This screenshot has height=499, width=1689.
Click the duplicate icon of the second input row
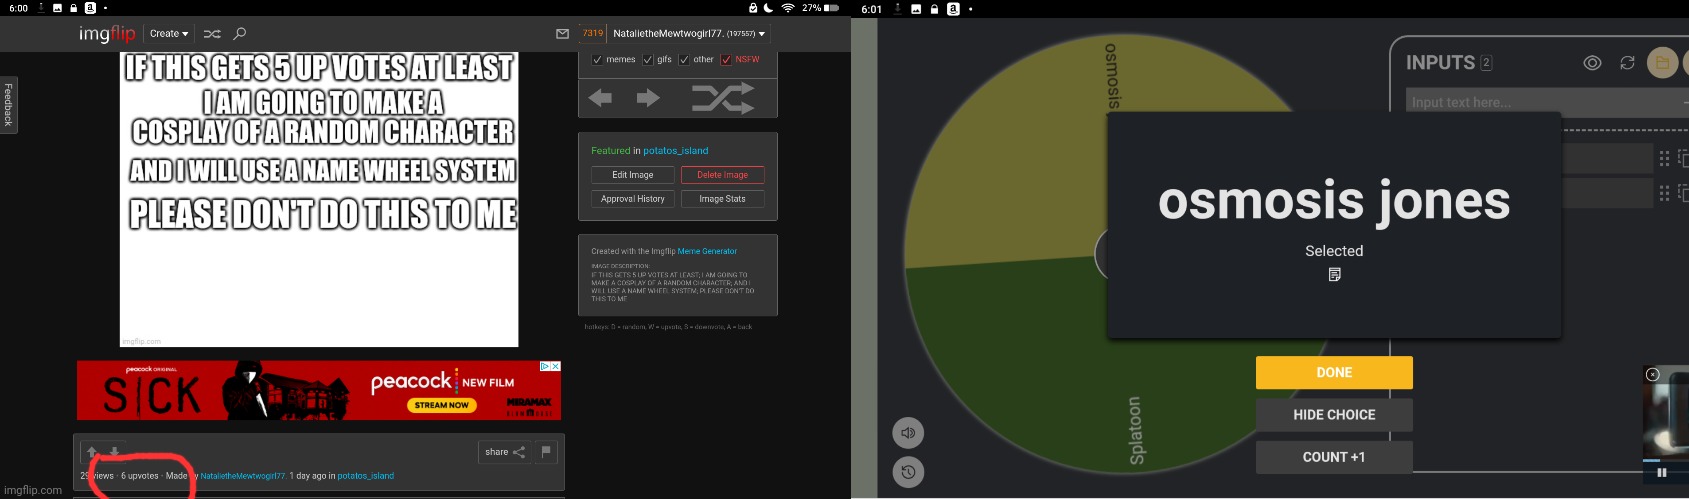[x=1683, y=193]
